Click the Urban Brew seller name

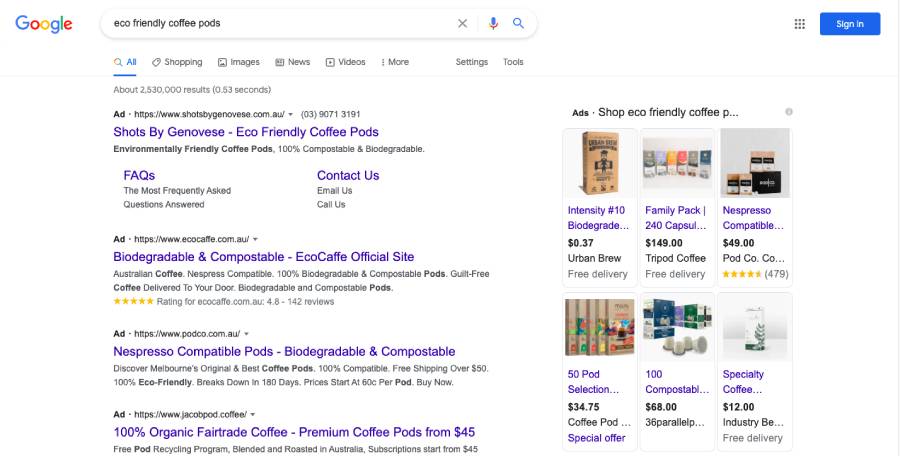tap(595, 258)
